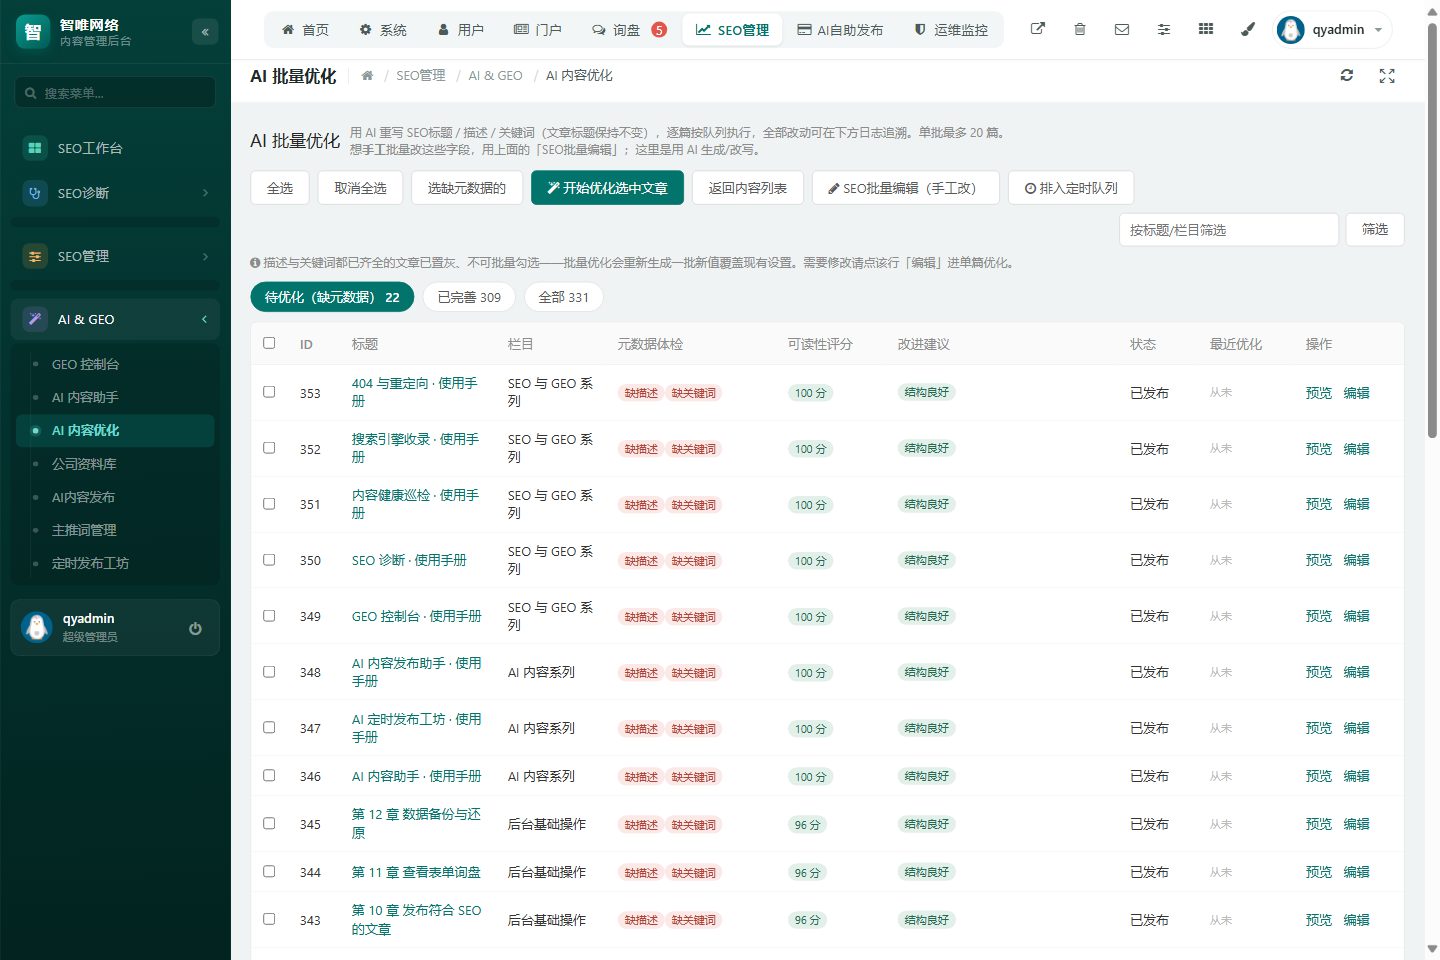Refresh the page with the reload icon
The height and width of the screenshot is (960, 1440).
click(x=1347, y=75)
